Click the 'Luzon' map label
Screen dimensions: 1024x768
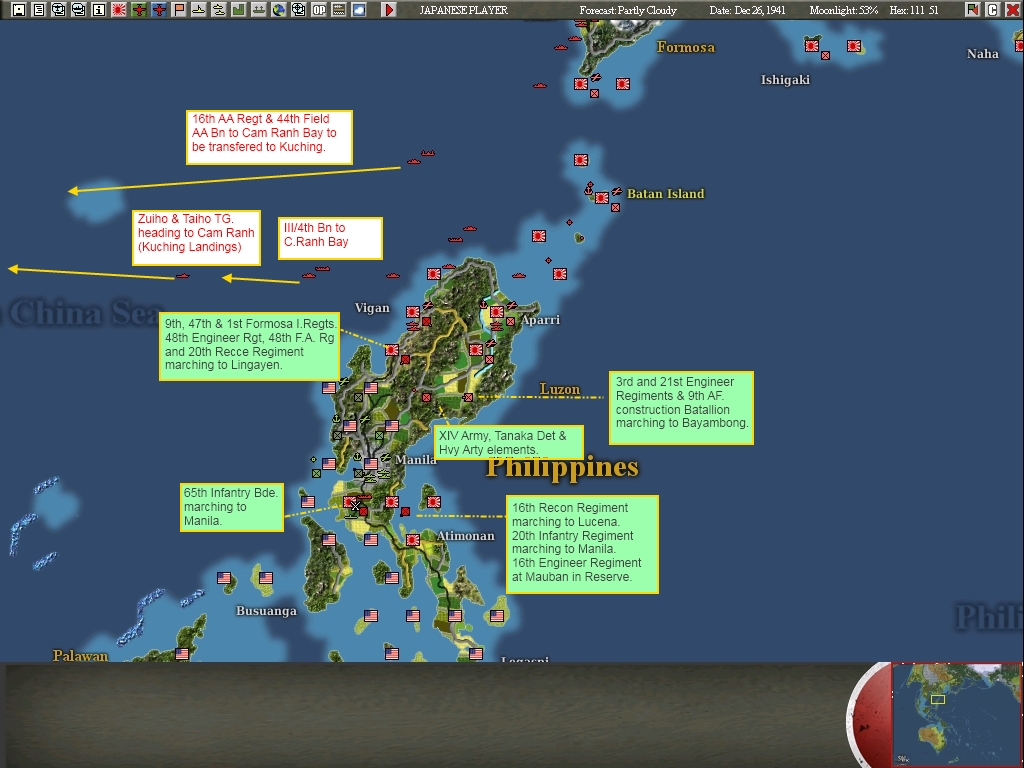coord(560,389)
